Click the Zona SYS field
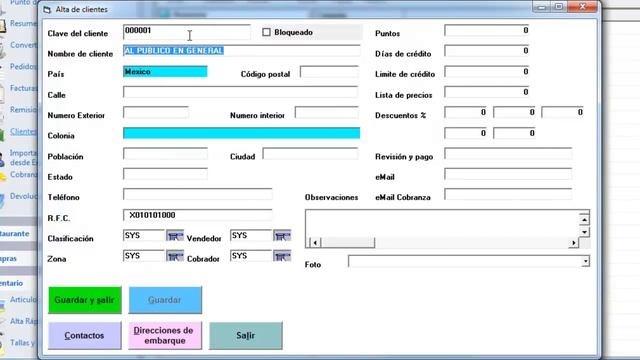 pyautogui.click(x=144, y=256)
